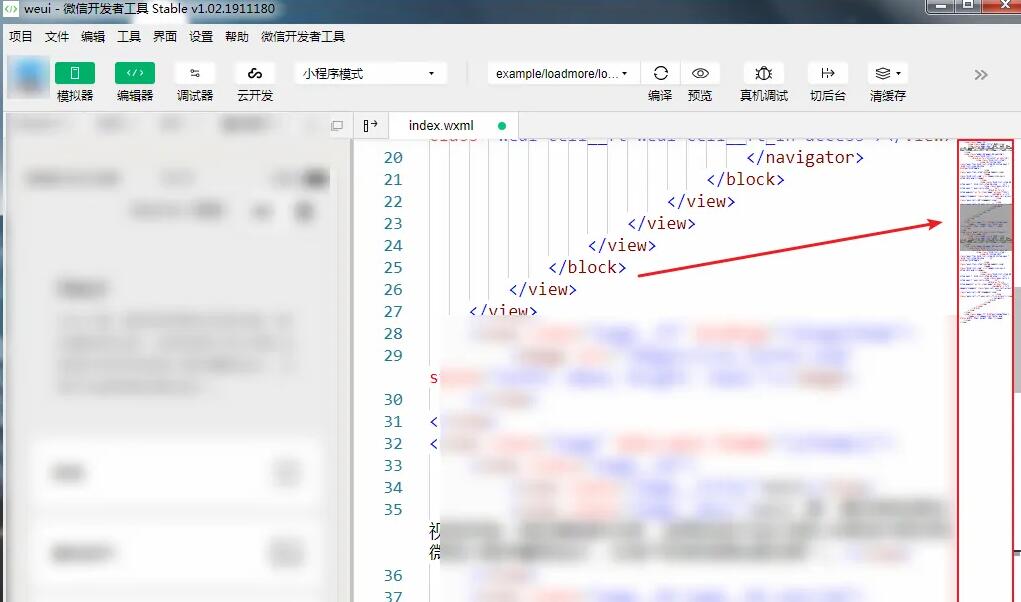Open the 帮助 menu
This screenshot has height=602, width=1021.
[x=237, y=36]
